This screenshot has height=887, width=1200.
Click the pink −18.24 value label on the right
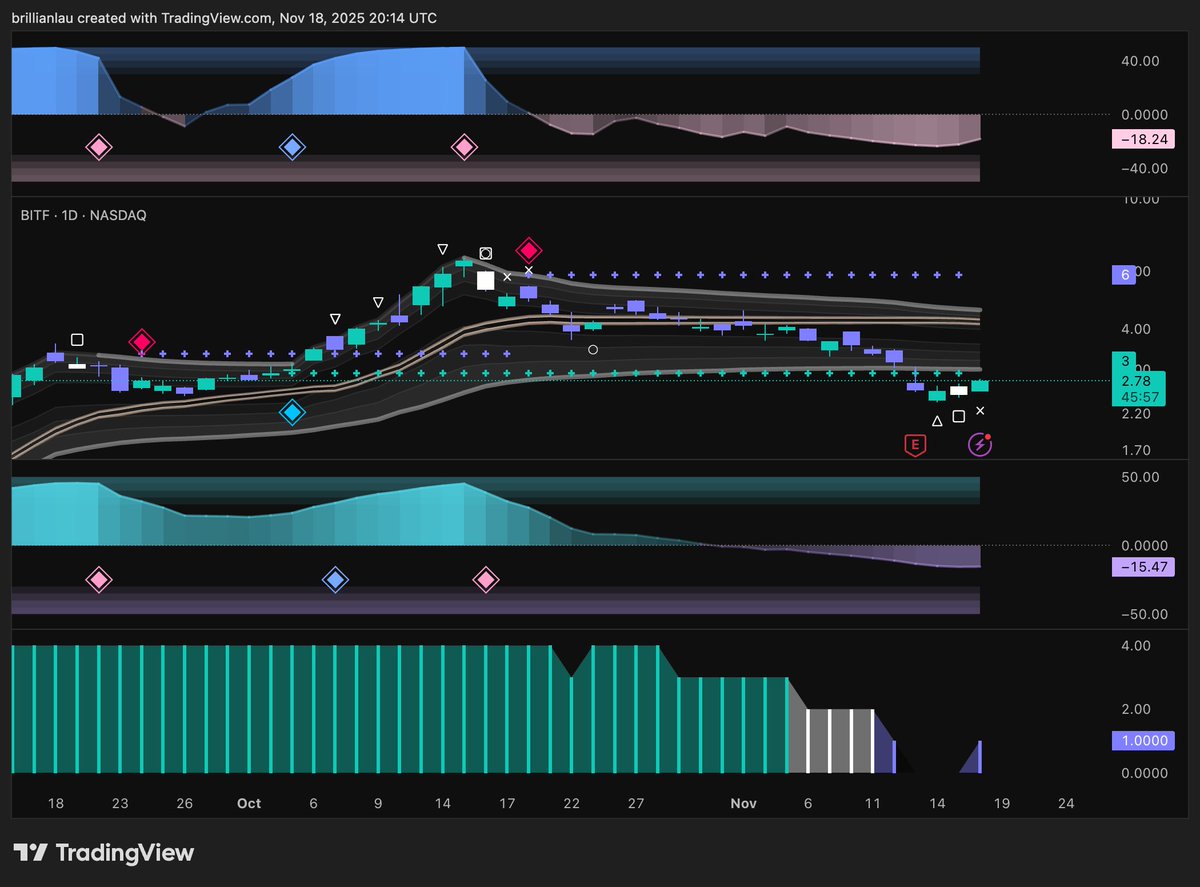coord(1142,139)
